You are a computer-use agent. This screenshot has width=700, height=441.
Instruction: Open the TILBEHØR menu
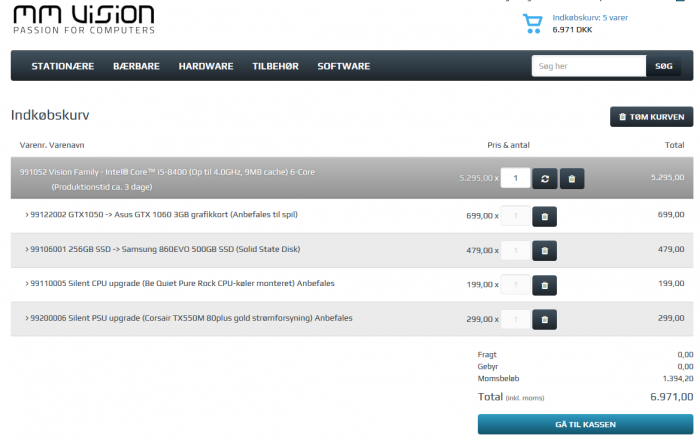point(275,66)
